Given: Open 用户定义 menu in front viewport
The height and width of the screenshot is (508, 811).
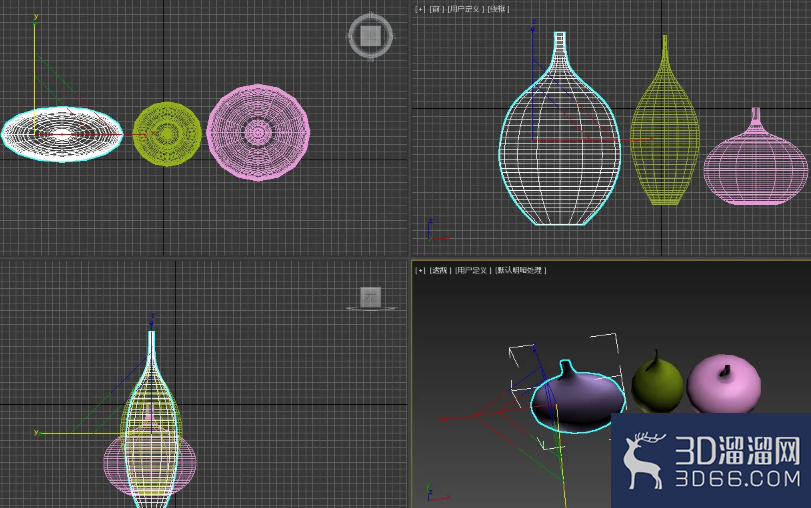Looking at the screenshot, I should click(x=465, y=9).
